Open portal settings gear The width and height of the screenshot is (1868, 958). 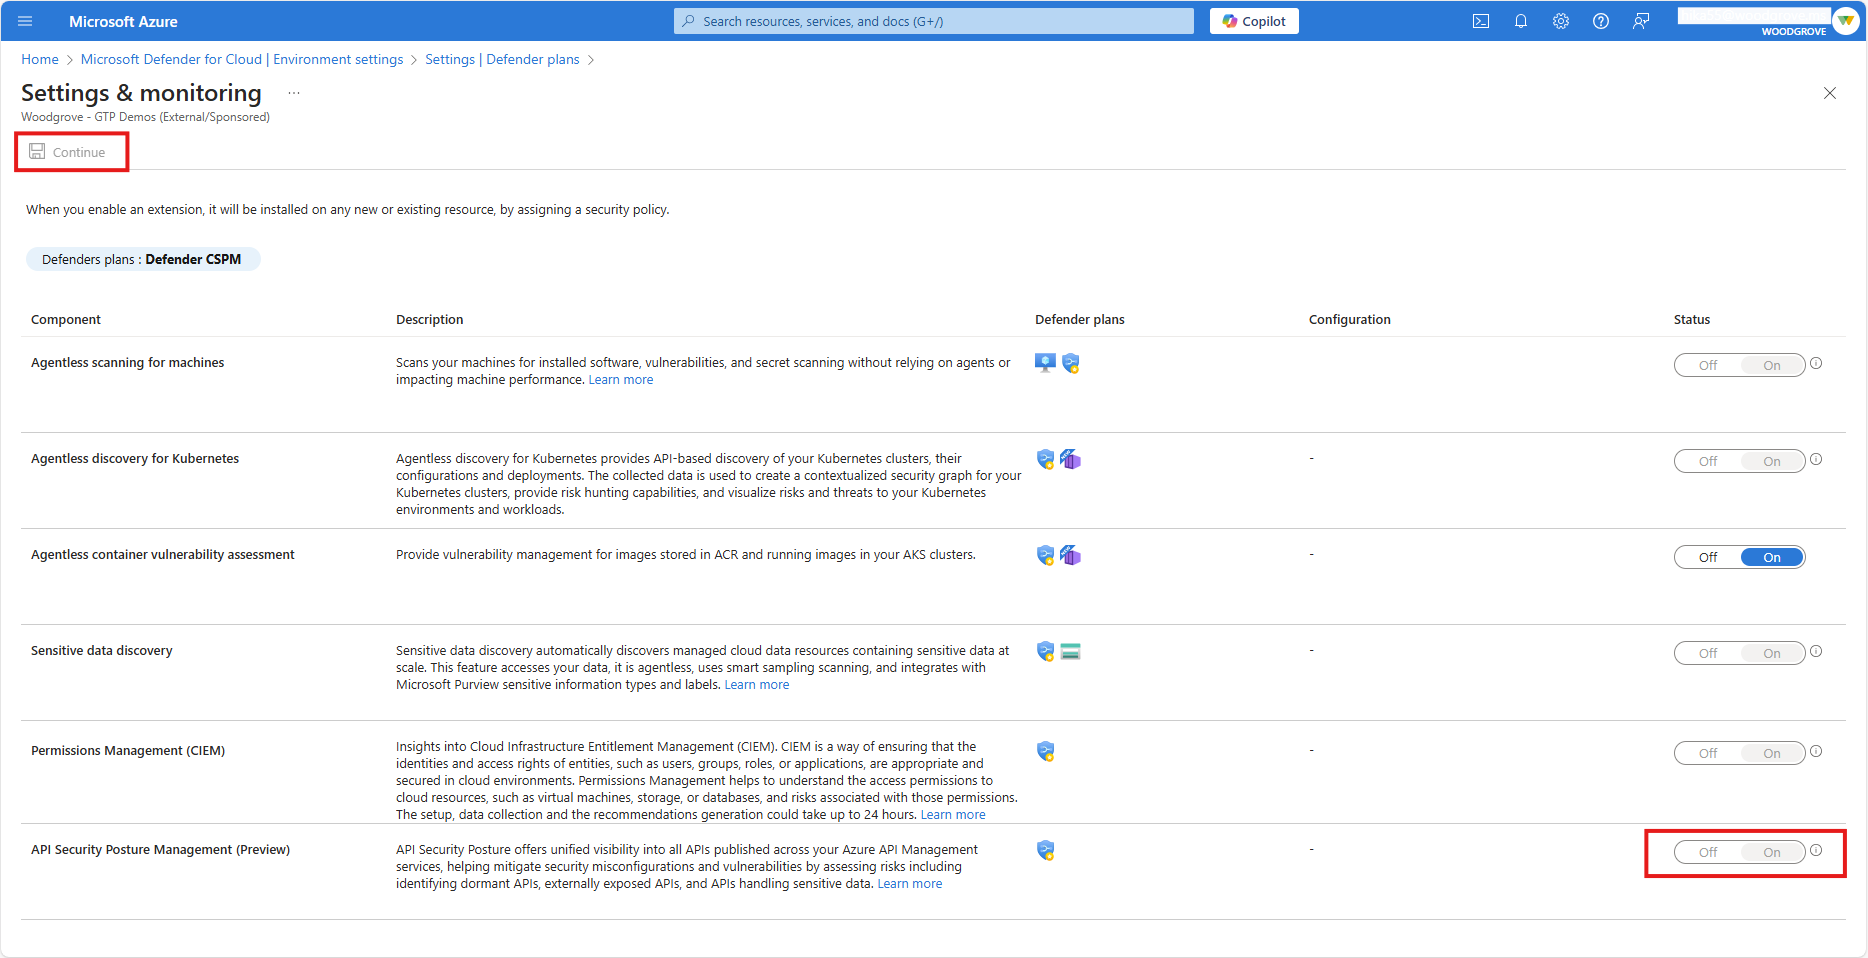tap(1561, 21)
